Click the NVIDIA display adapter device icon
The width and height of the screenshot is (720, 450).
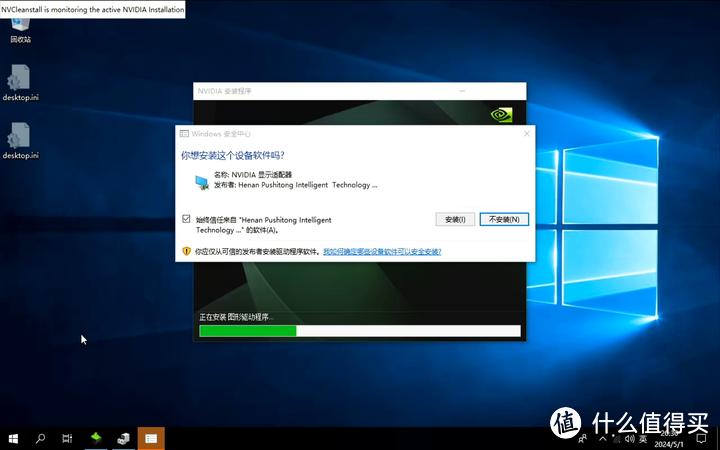click(x=202, y=180)
